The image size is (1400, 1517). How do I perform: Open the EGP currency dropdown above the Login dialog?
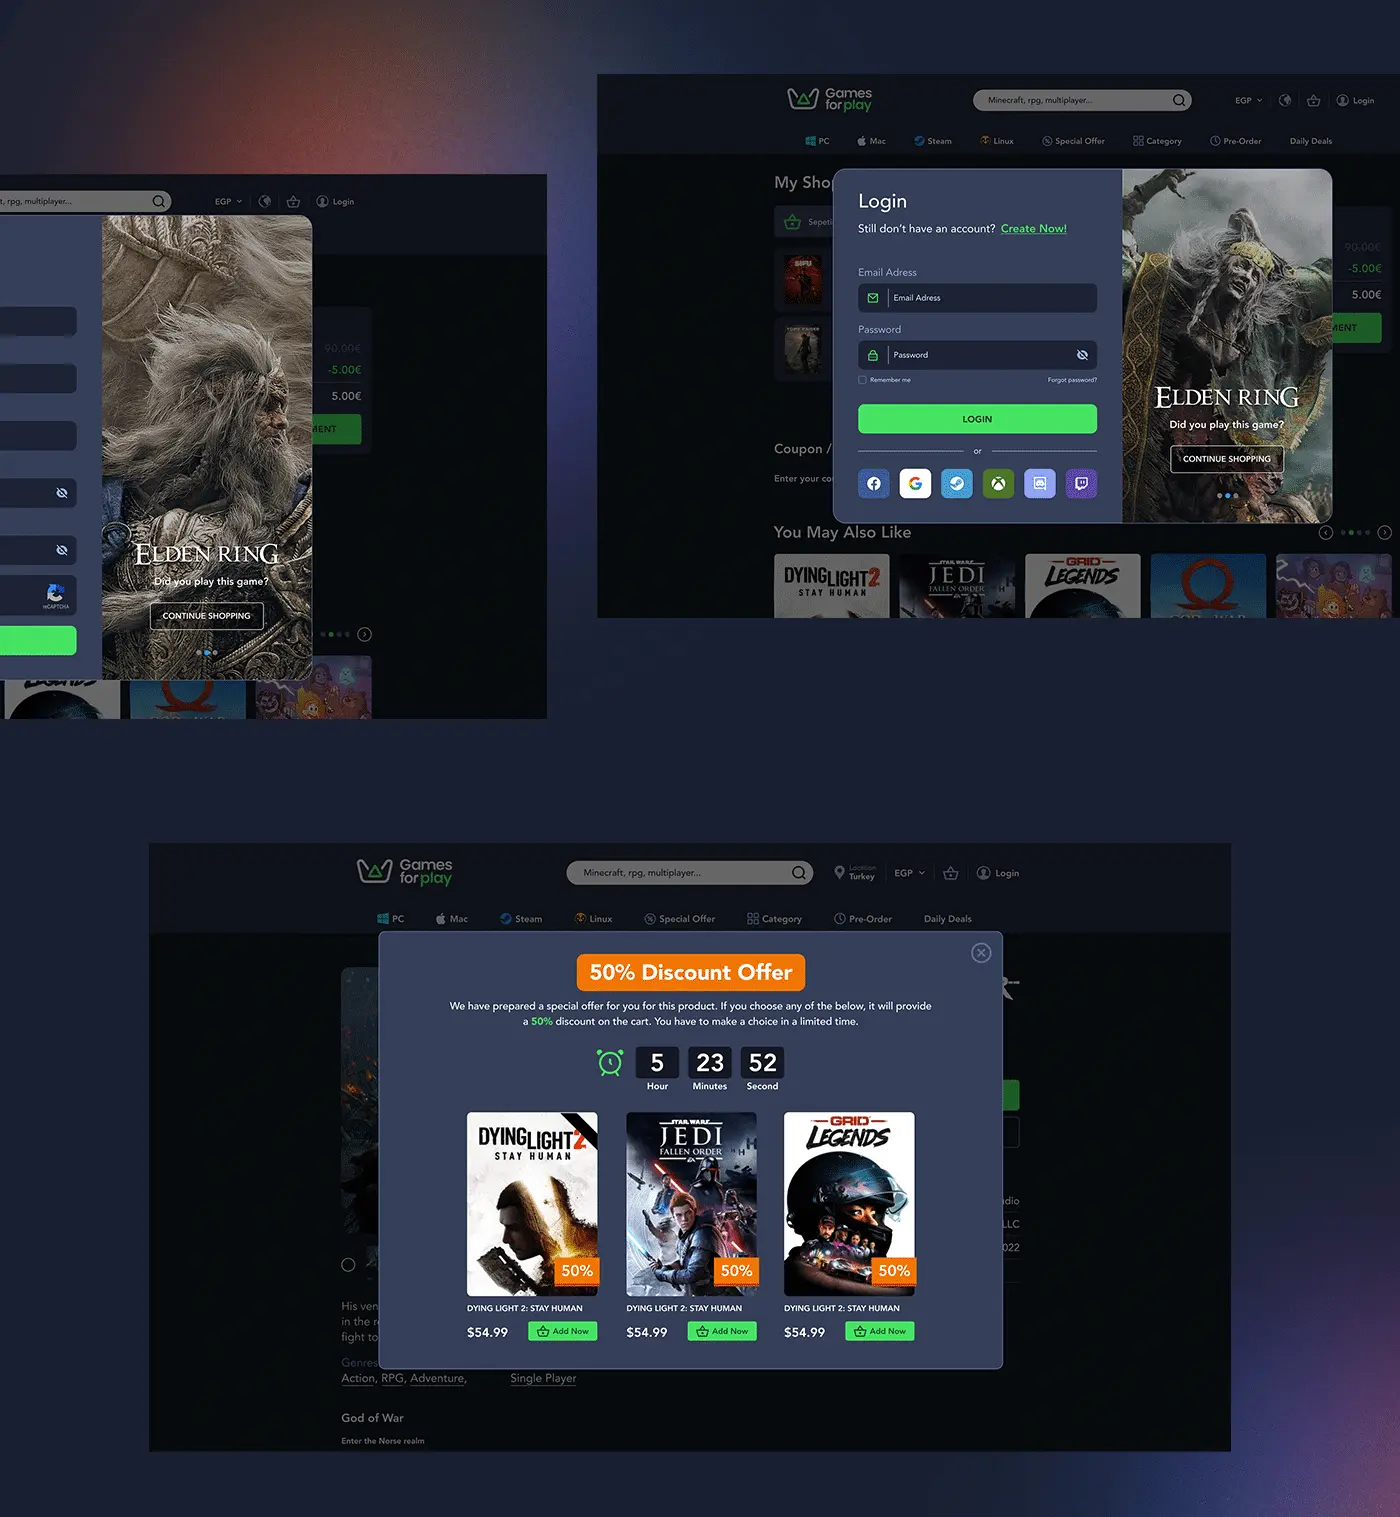pos(1248,101)
